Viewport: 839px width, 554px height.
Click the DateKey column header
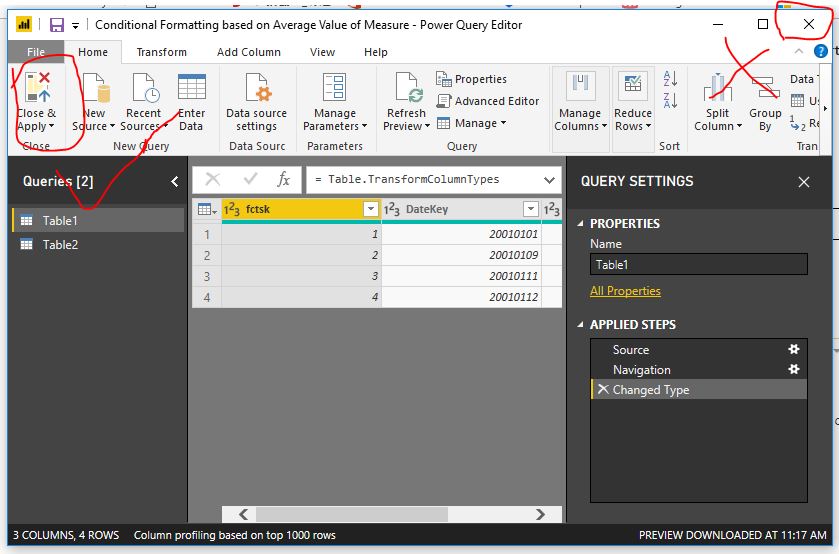[x=461, y=209]
